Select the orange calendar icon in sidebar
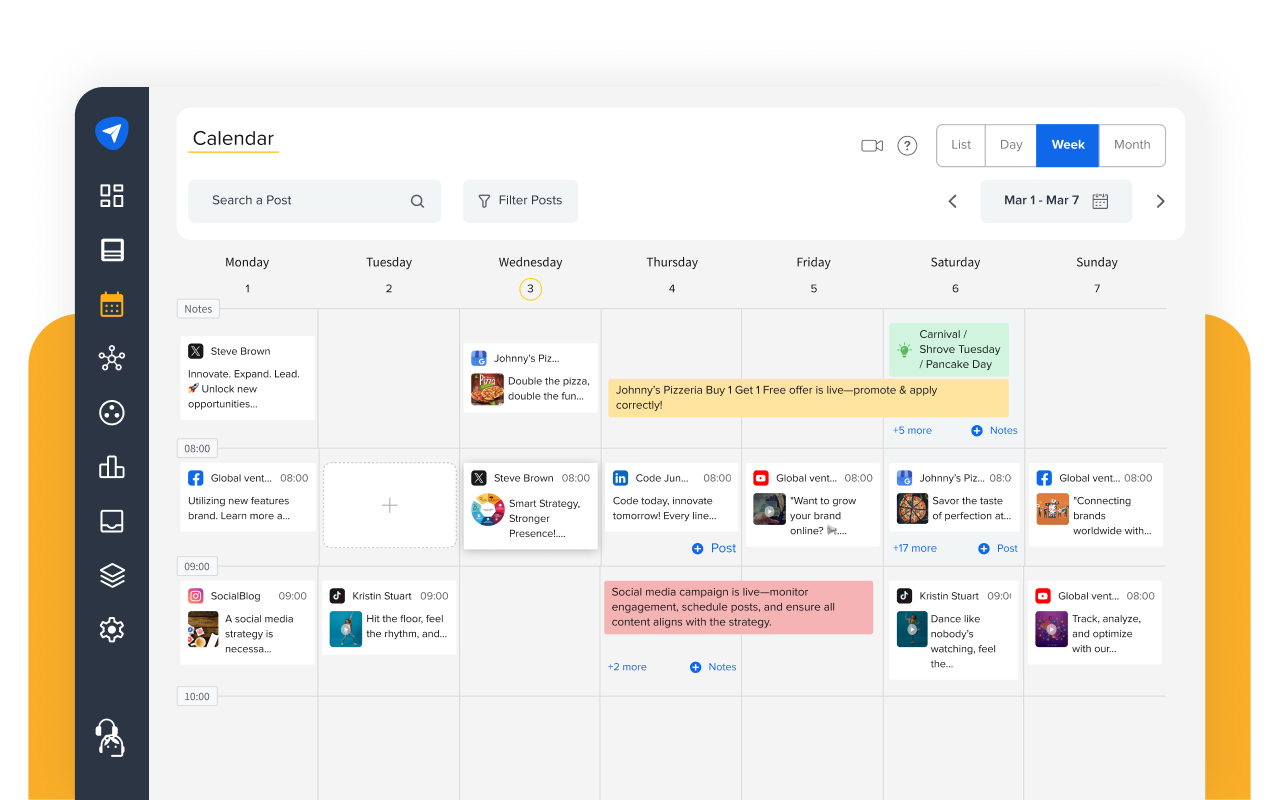Image resolution: width=1280 pixels, height=800 pixels. (x=112, y=304)
